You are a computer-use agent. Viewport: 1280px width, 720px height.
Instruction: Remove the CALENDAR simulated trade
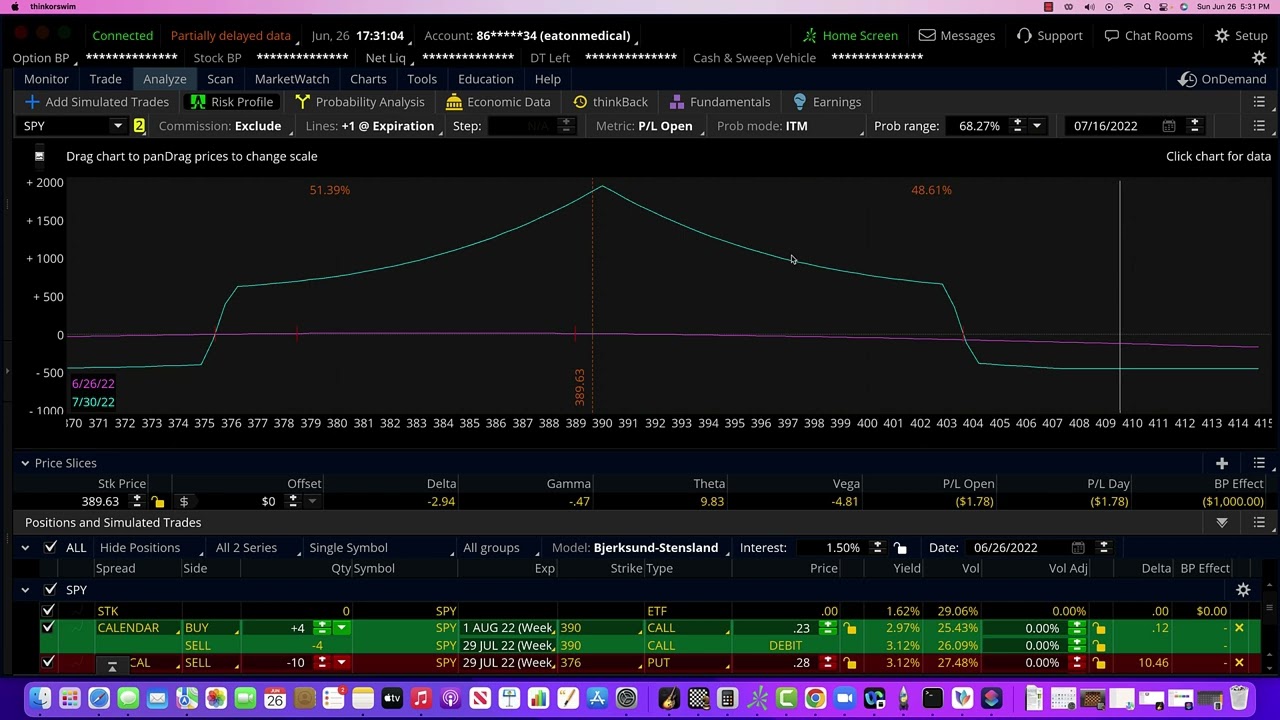1239,628
